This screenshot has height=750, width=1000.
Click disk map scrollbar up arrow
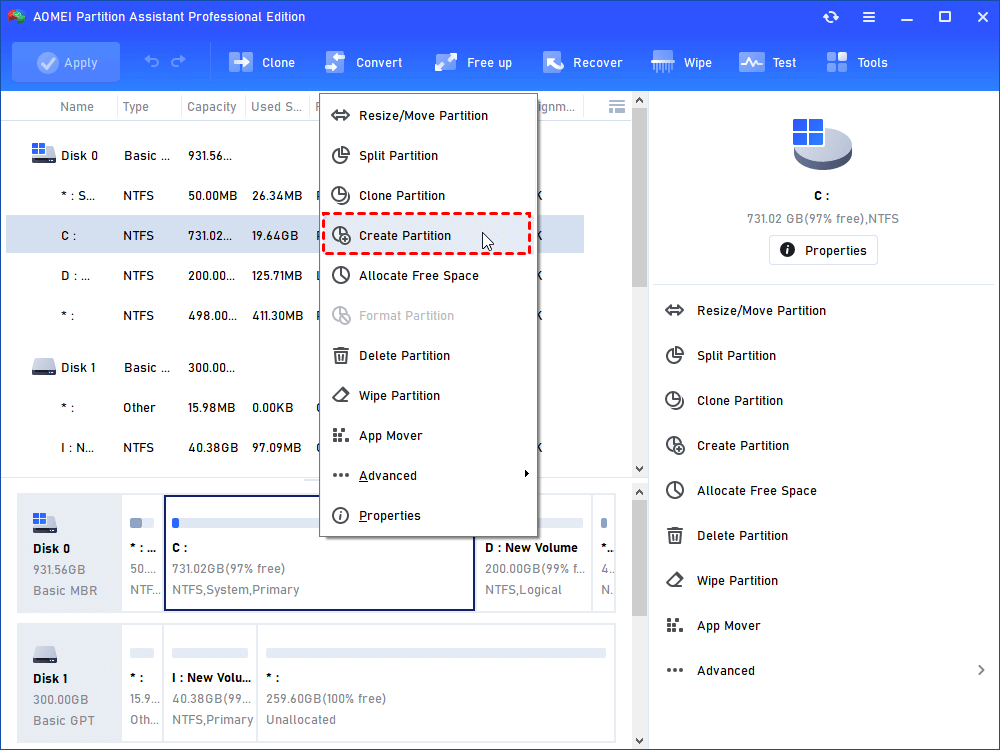640,492
